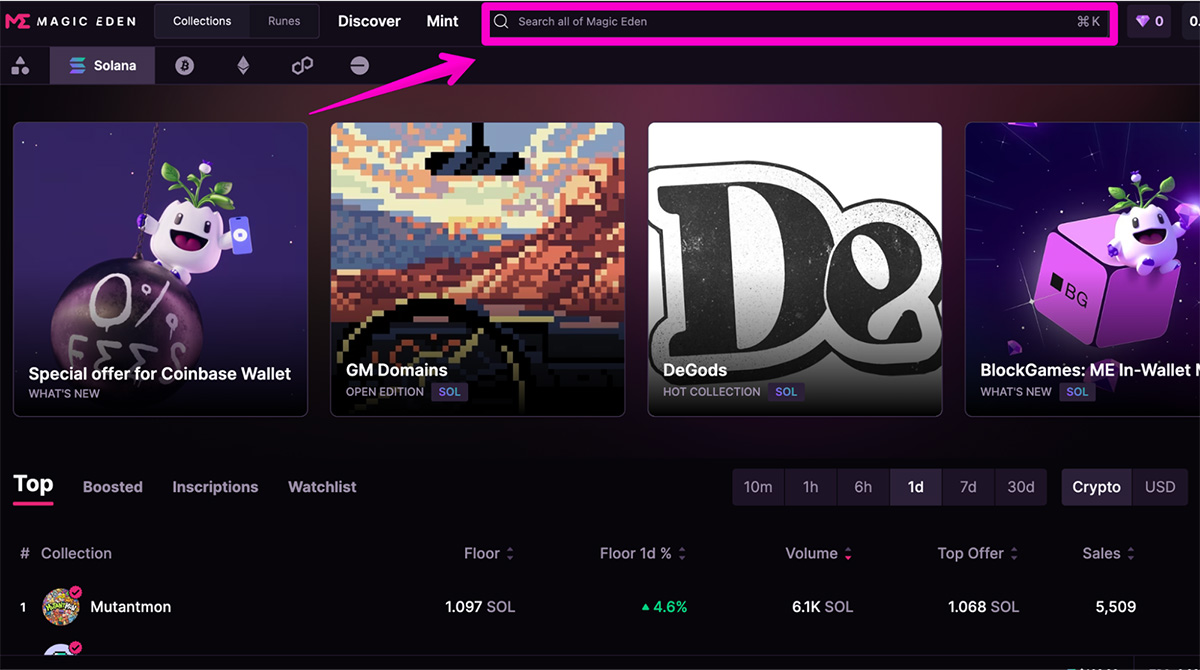Click the Magic Eden logo
Screen dimensions: 1200x670
(70, 21)
